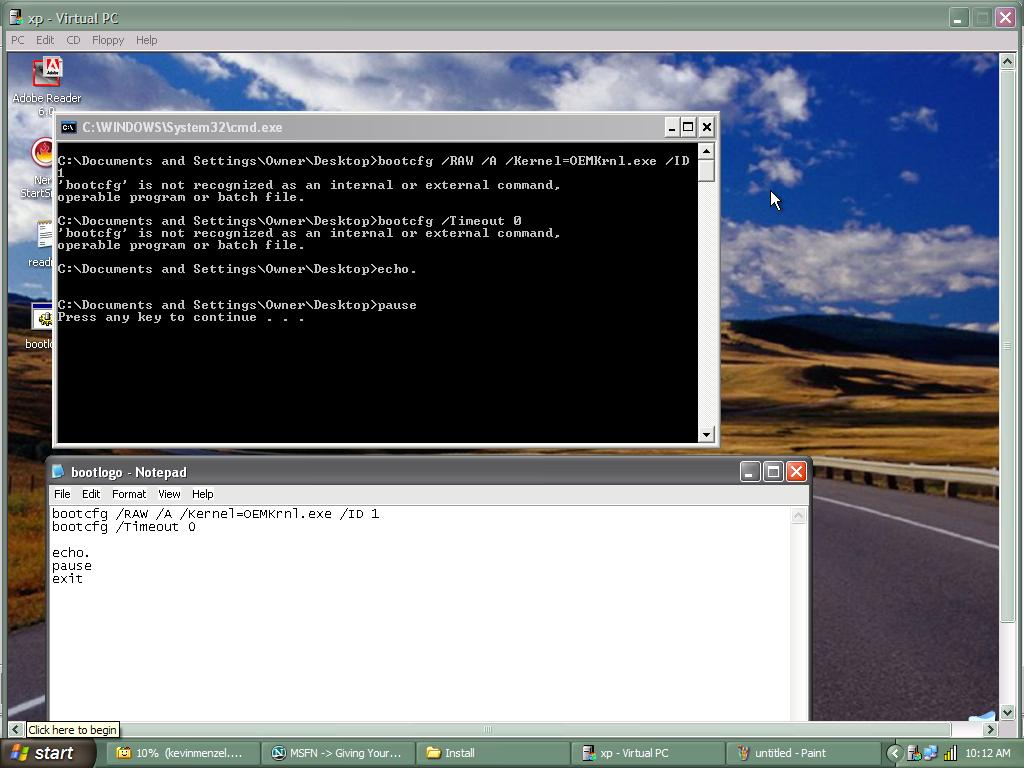Click the readme text file desktop icon

40,243
